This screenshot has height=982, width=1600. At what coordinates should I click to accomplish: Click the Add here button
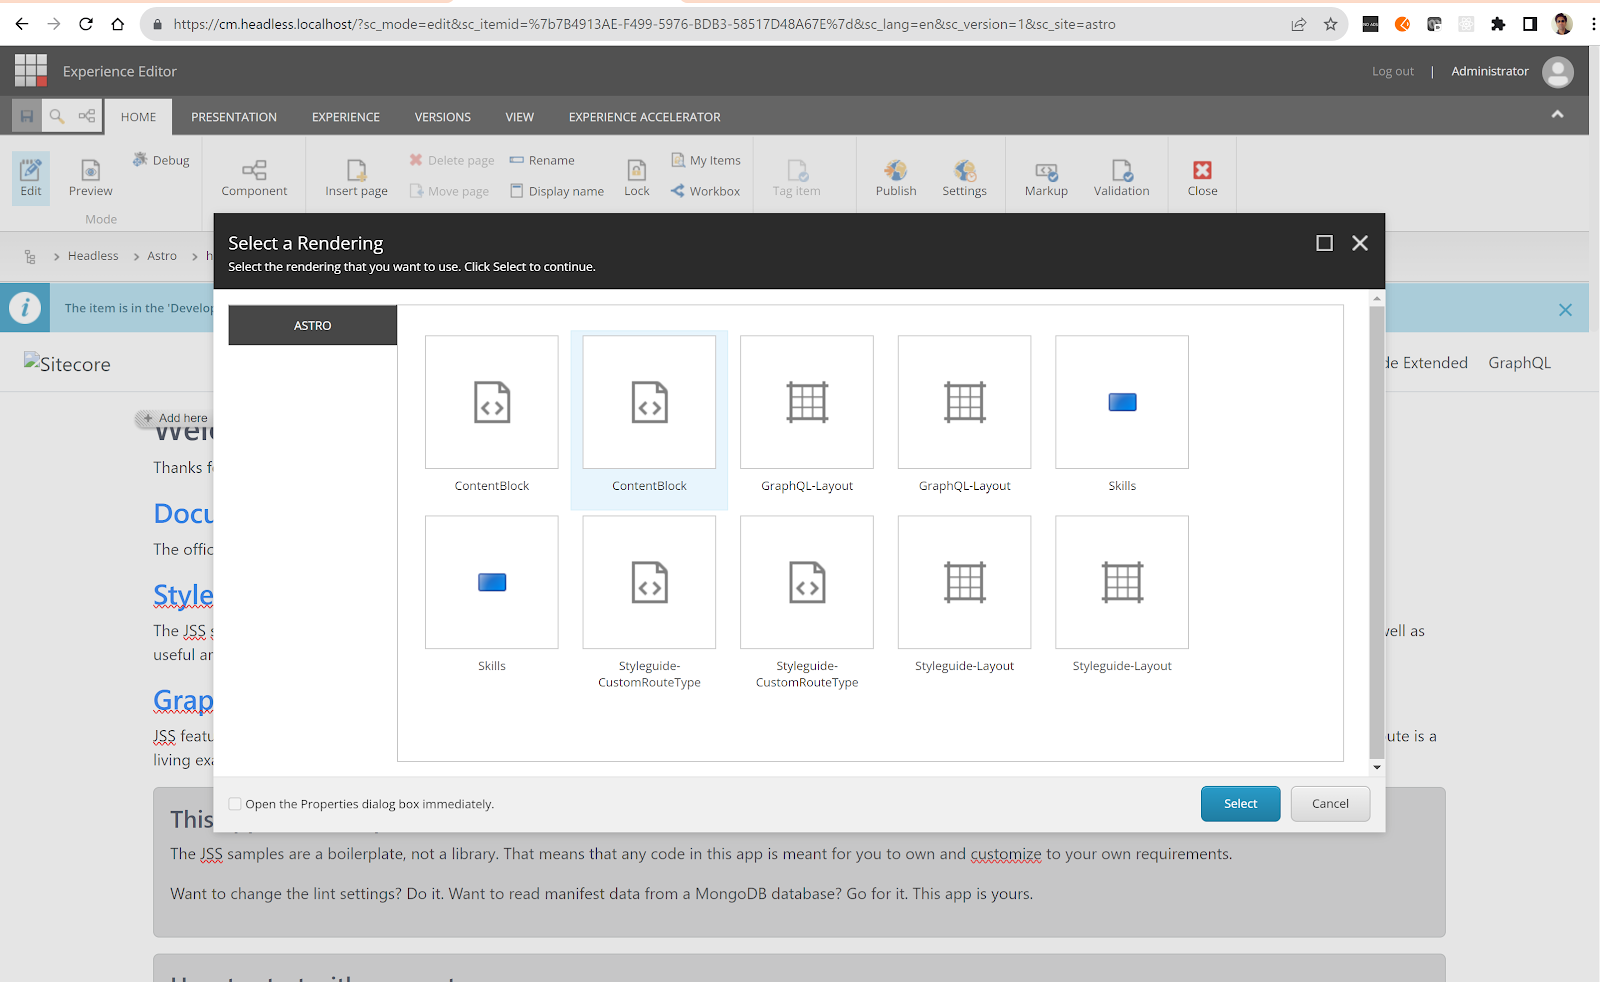175,418
